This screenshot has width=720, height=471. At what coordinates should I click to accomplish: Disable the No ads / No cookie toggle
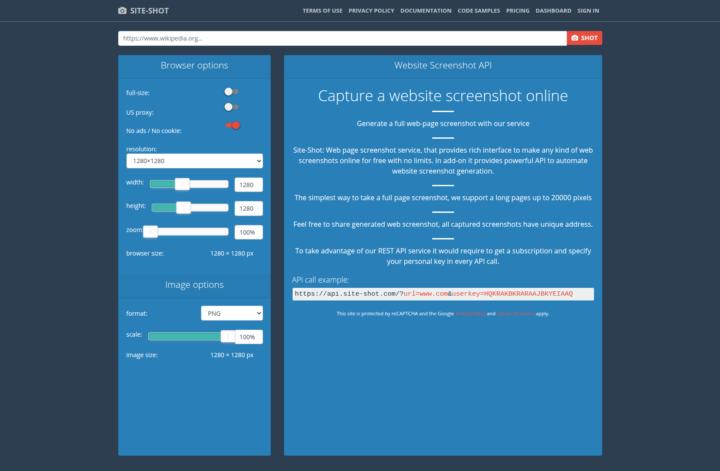tap(233, 125)
